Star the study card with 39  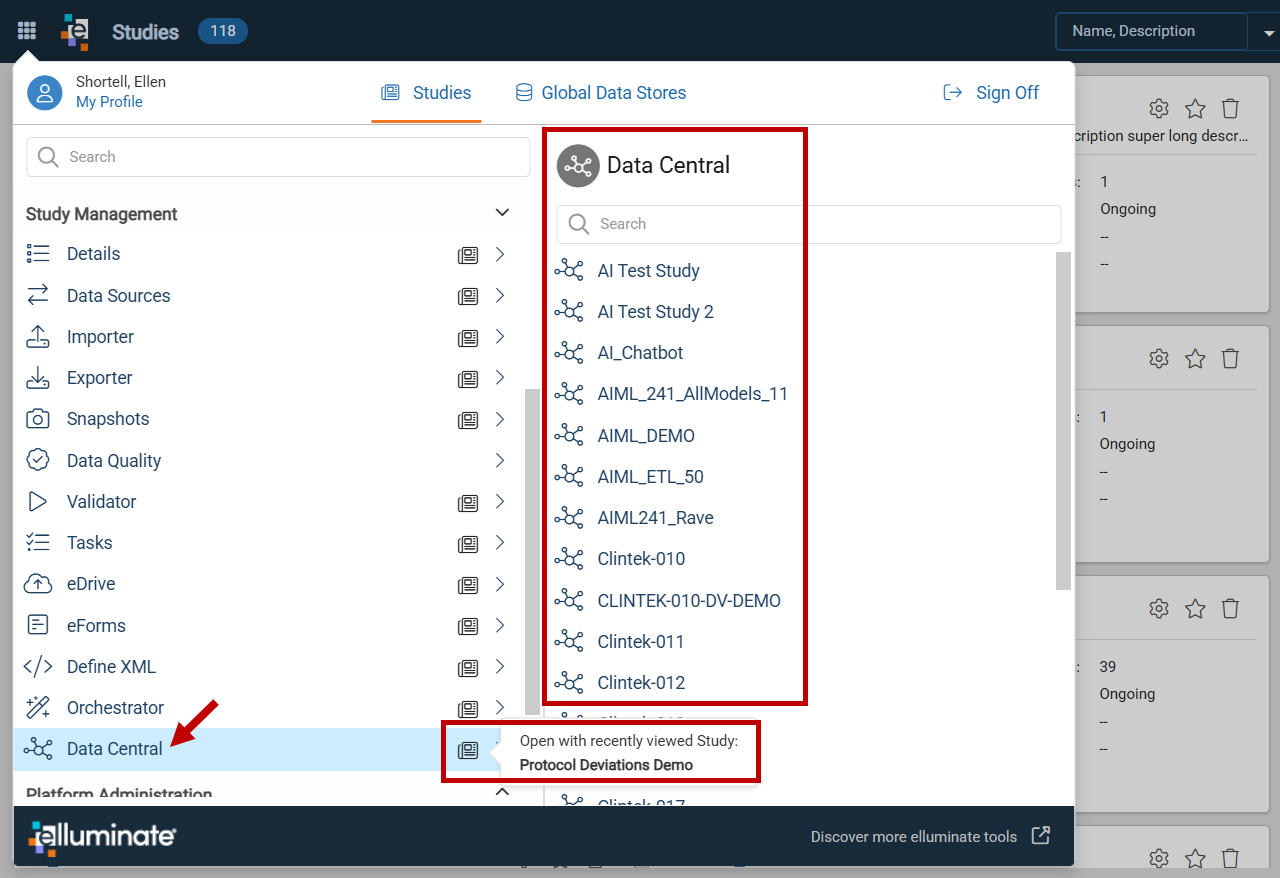[x=1195, y=608]
